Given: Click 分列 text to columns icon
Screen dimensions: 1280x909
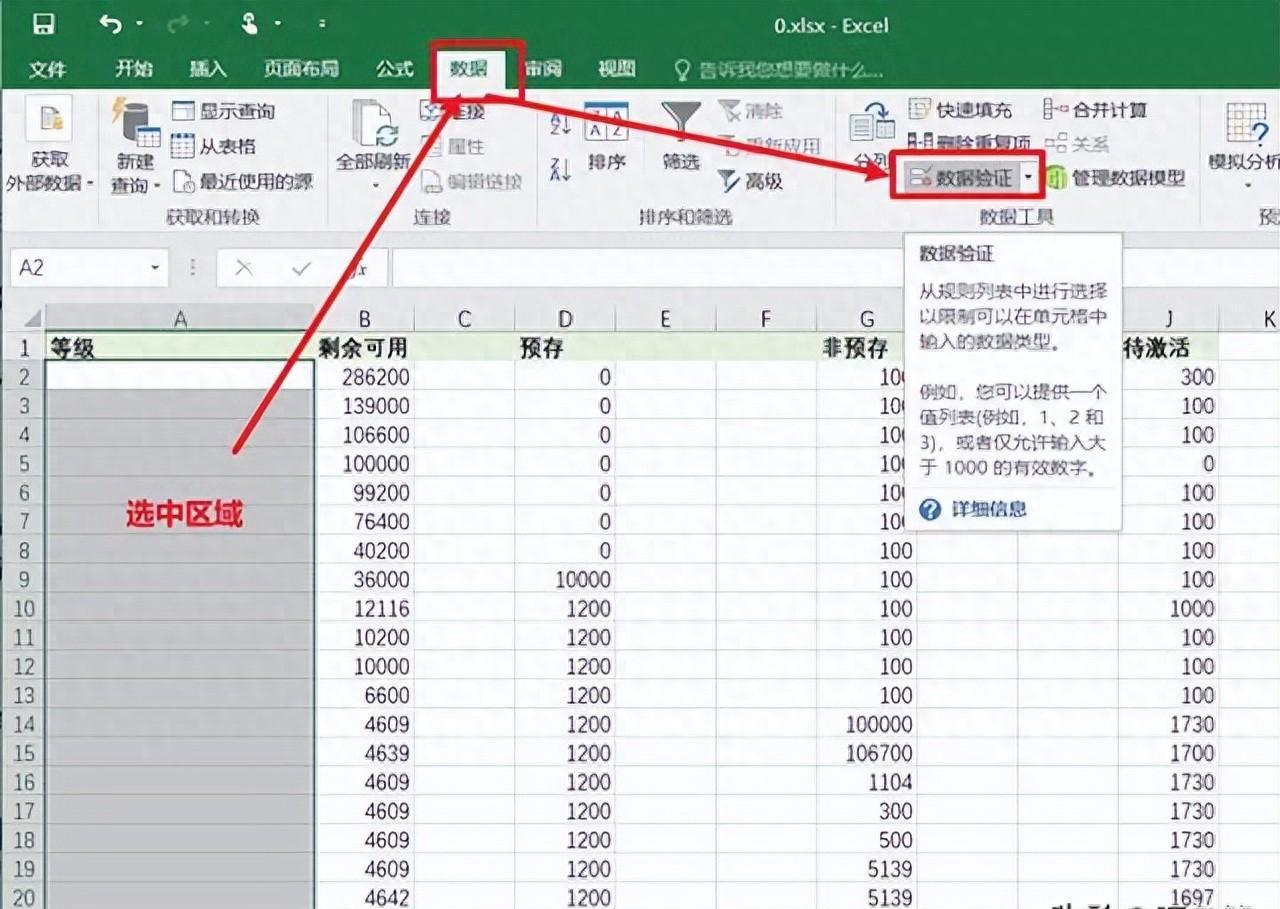Looking at the screenshot, I should (871, 135).
